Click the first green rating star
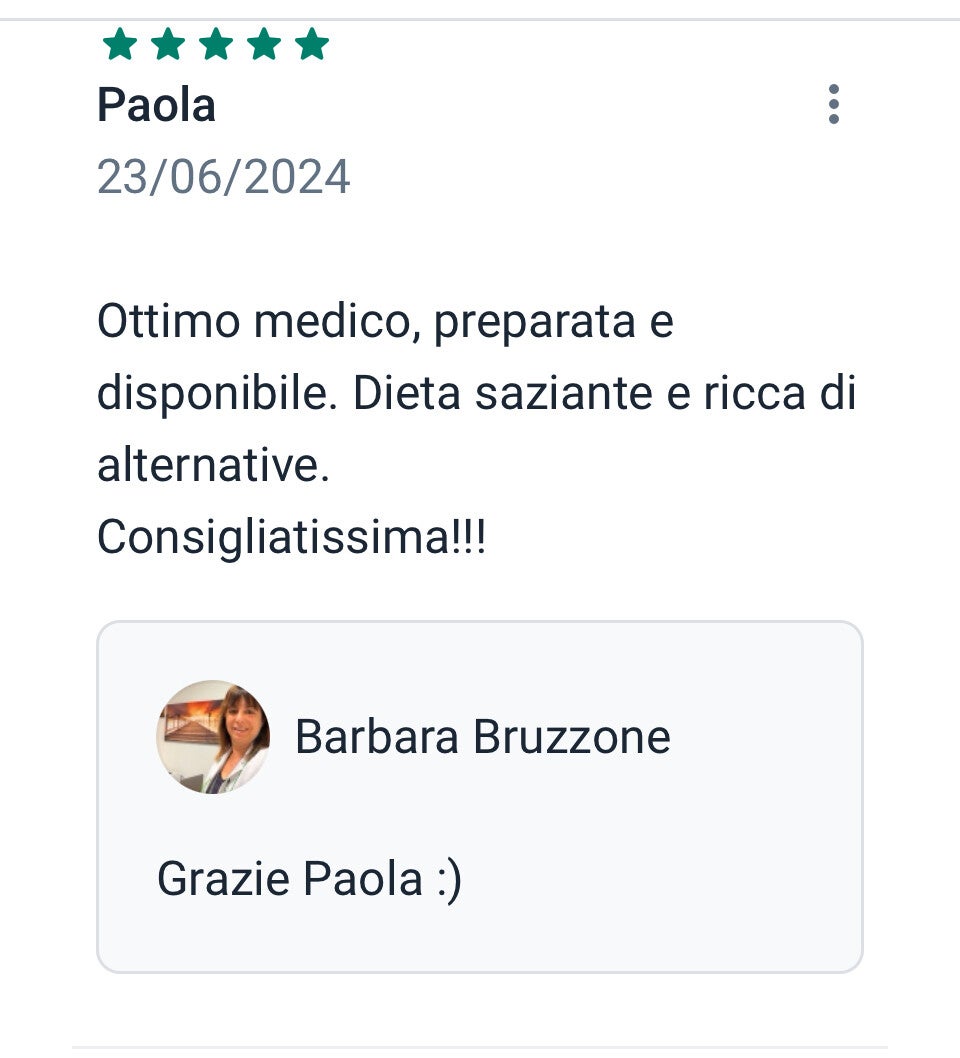The height and width of the screenshot is (1058, 960). tap(120, 45)
